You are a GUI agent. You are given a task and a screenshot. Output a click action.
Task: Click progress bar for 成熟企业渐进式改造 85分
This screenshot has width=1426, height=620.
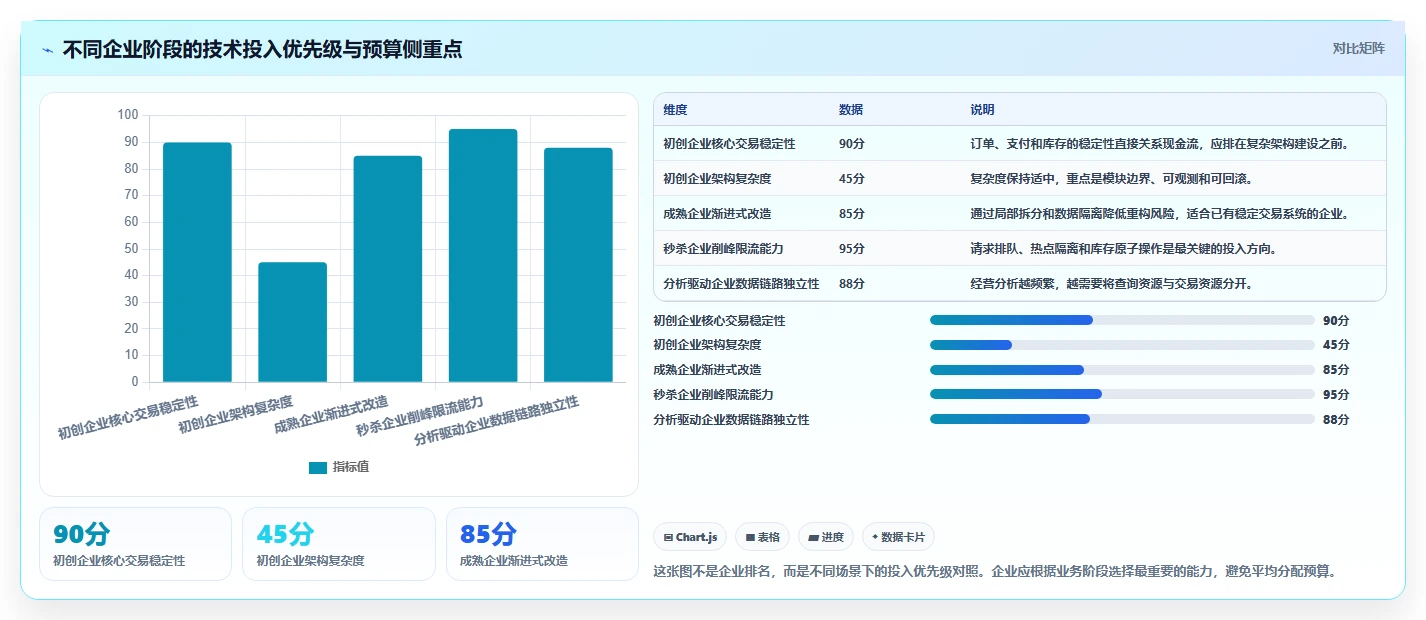1122,370
